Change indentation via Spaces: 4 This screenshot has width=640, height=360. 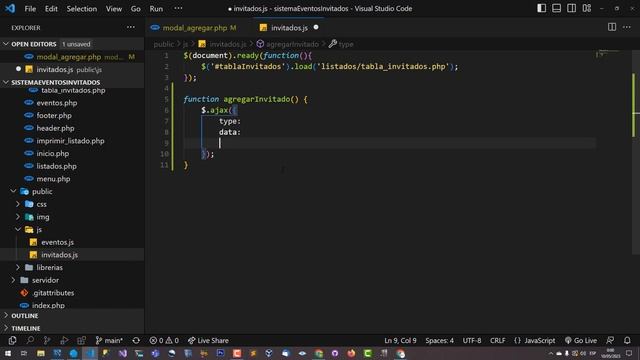(440, 340)
